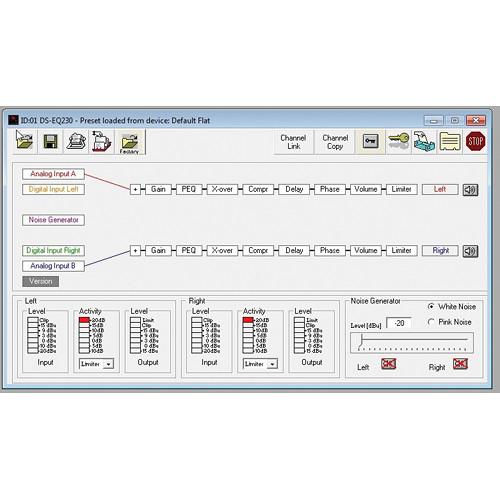500x500 pixels.
Task: Open PEQ block in Right channel chain
Action: coord(189,250)
